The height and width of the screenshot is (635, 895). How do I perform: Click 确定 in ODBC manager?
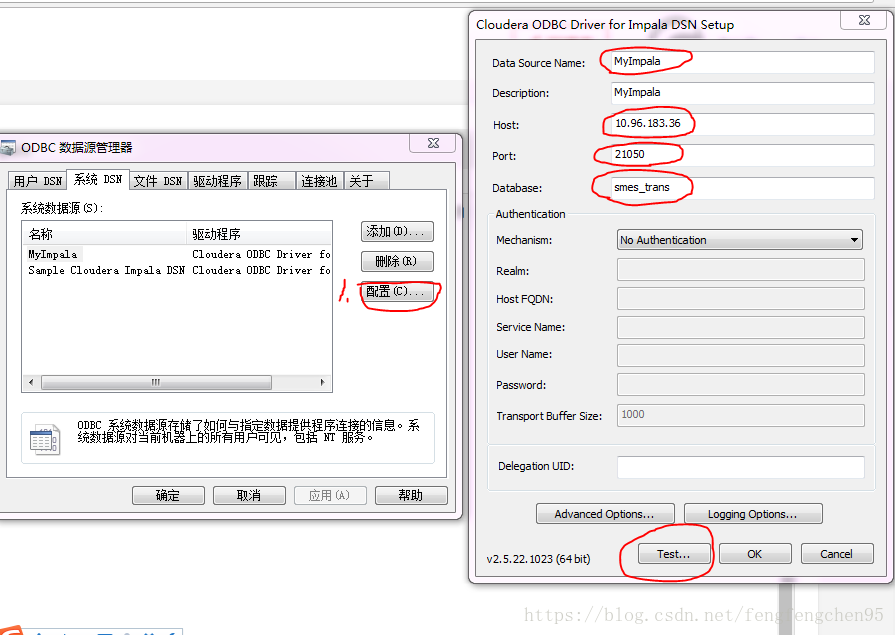point(168,495)
